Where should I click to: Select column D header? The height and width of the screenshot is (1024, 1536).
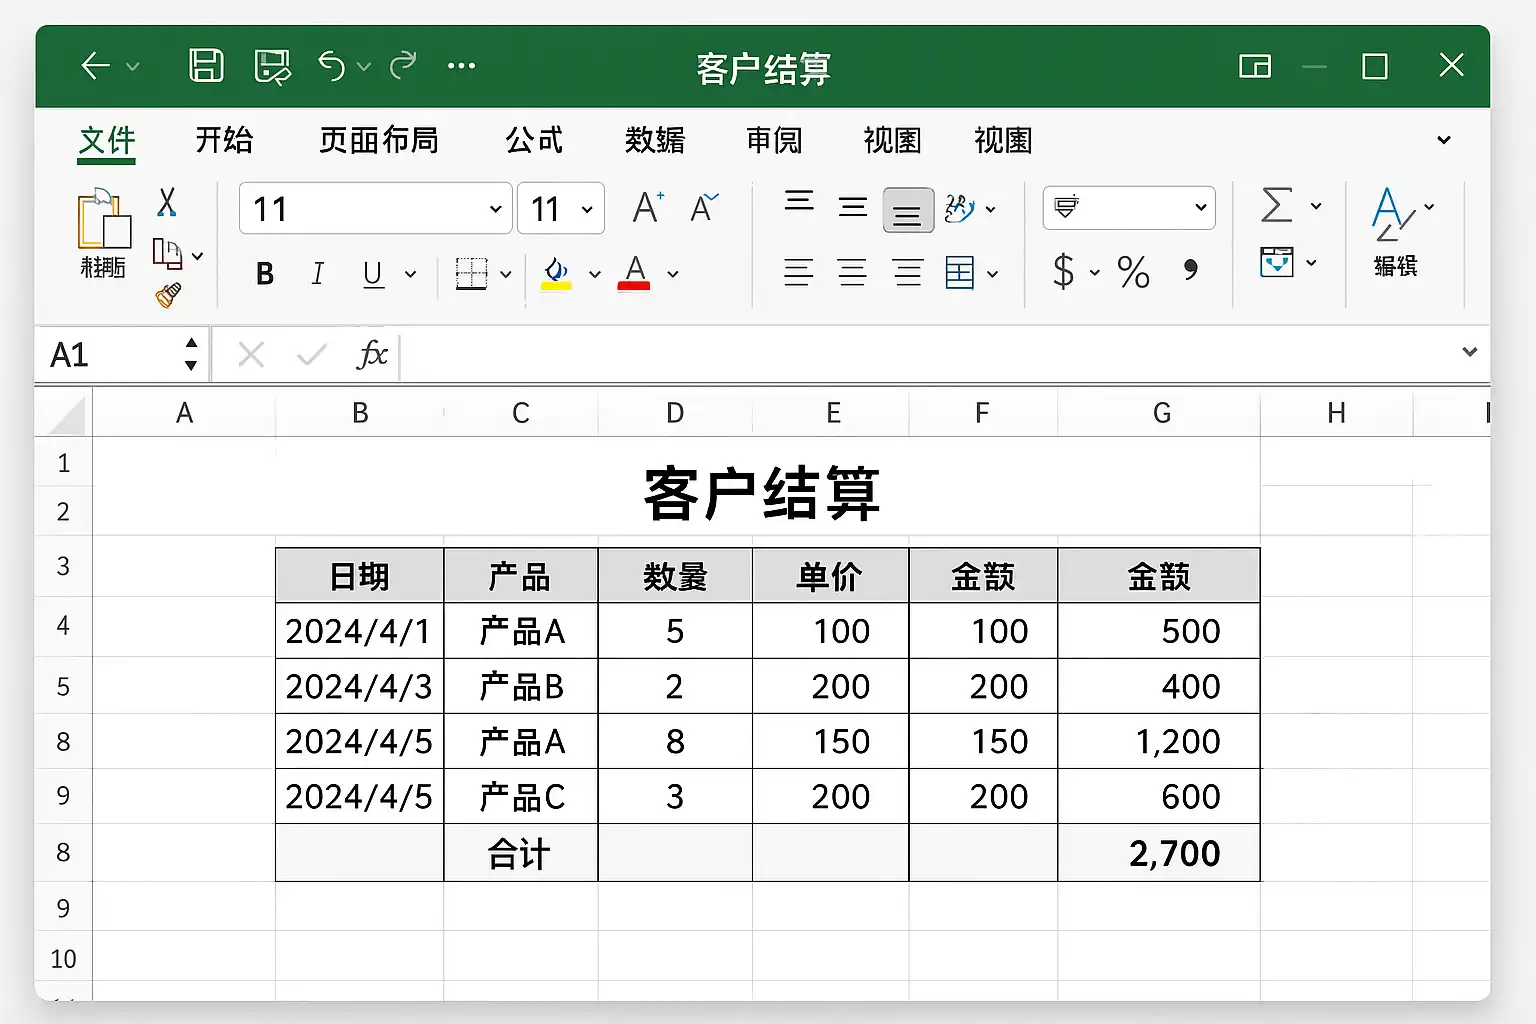[x=675, y=413]
